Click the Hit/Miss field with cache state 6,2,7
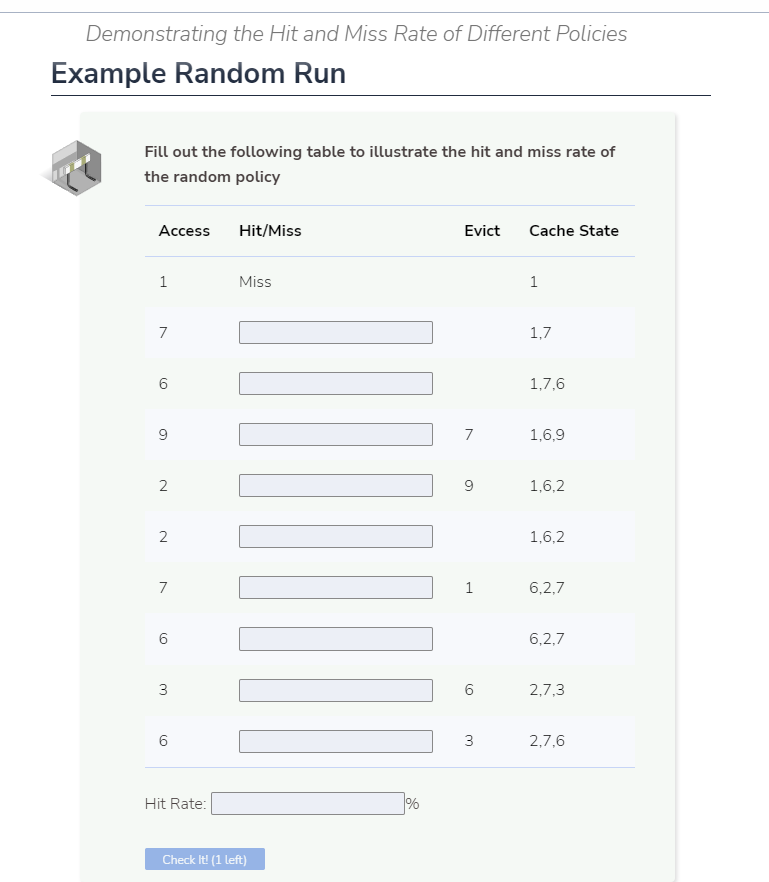The width and height of the screenshot is (769, 882). [x=335, y=638]
